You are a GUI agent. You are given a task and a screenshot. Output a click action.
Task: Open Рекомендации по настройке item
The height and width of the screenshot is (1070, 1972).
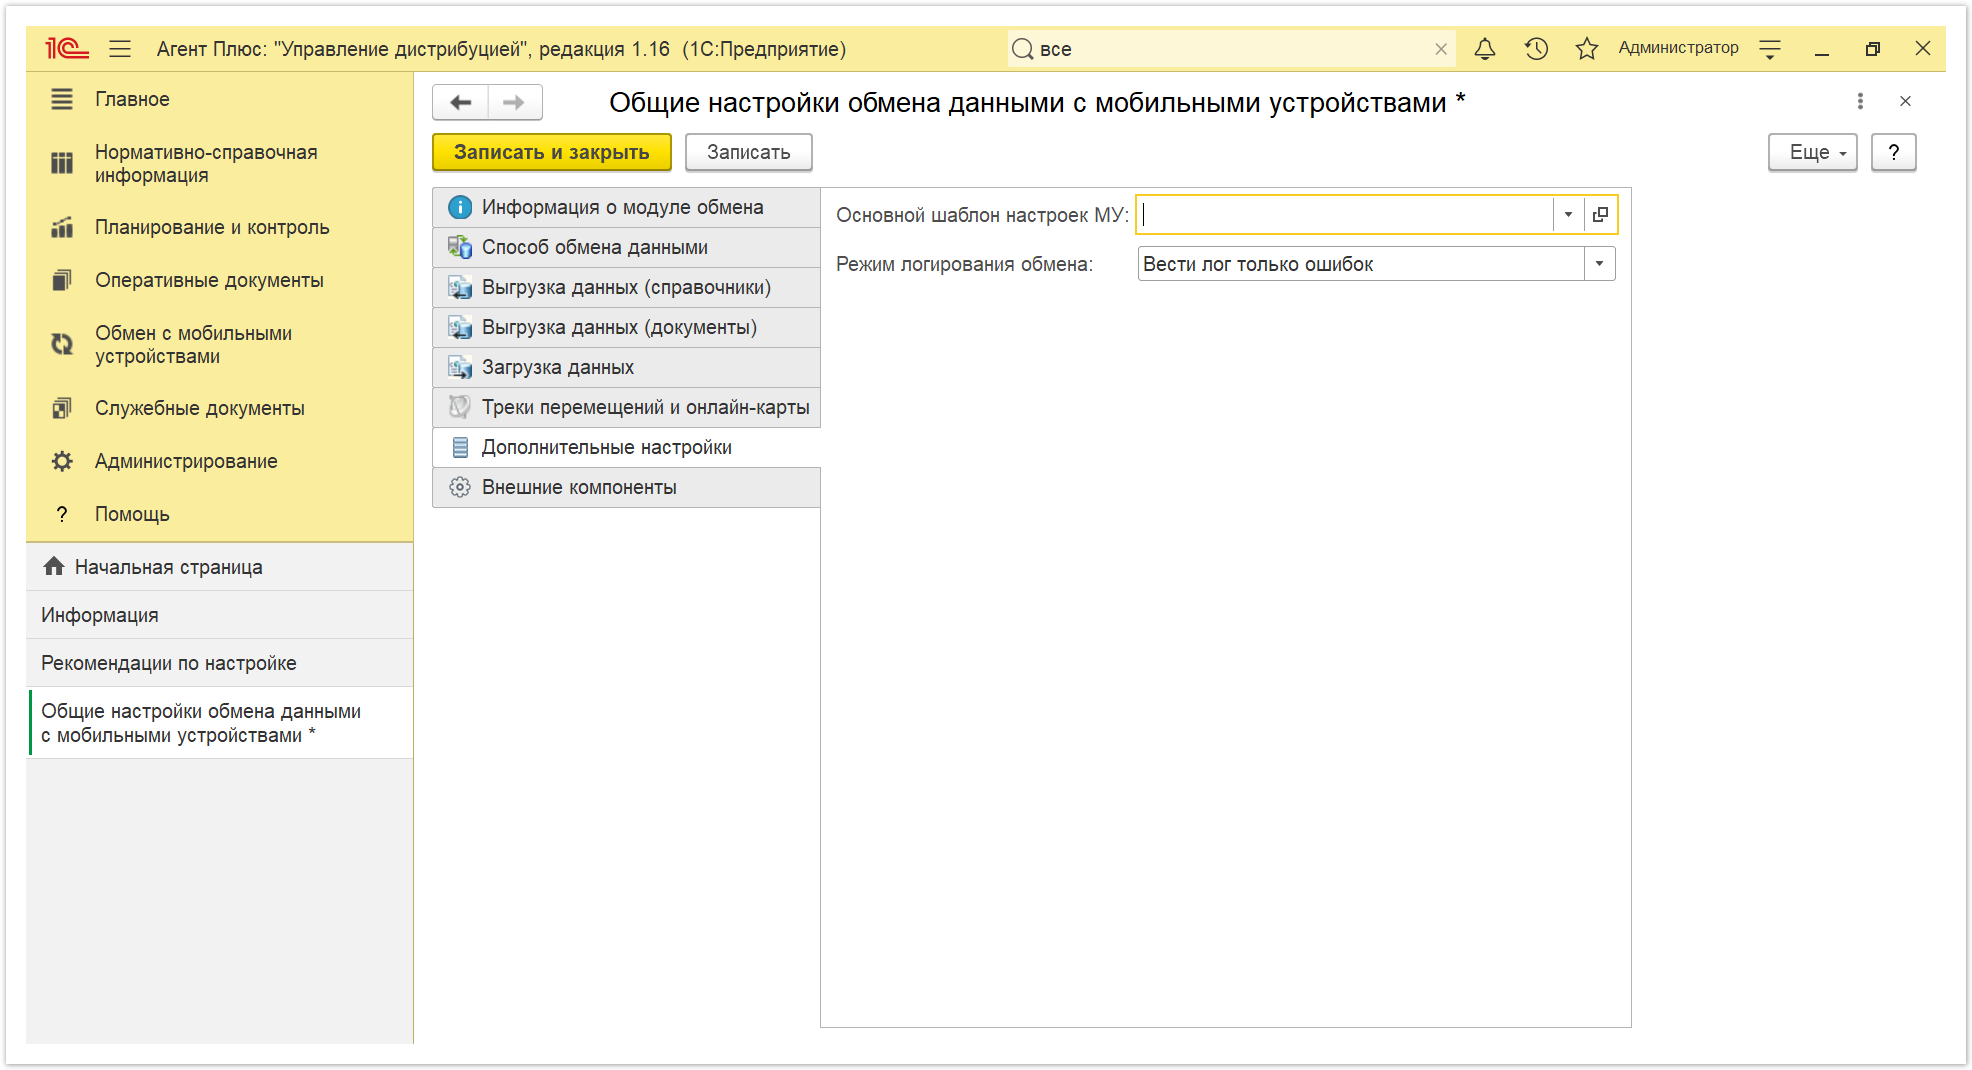220,663
